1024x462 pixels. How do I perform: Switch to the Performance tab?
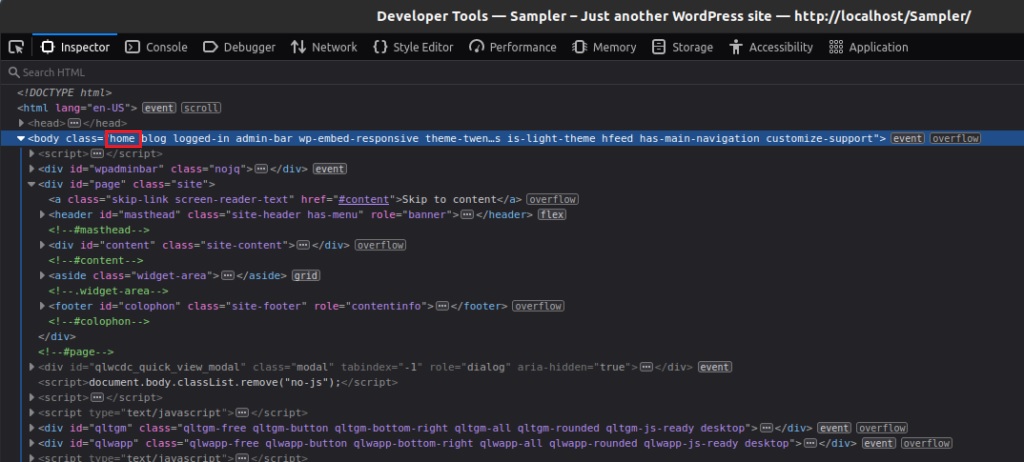coord(513,47)
